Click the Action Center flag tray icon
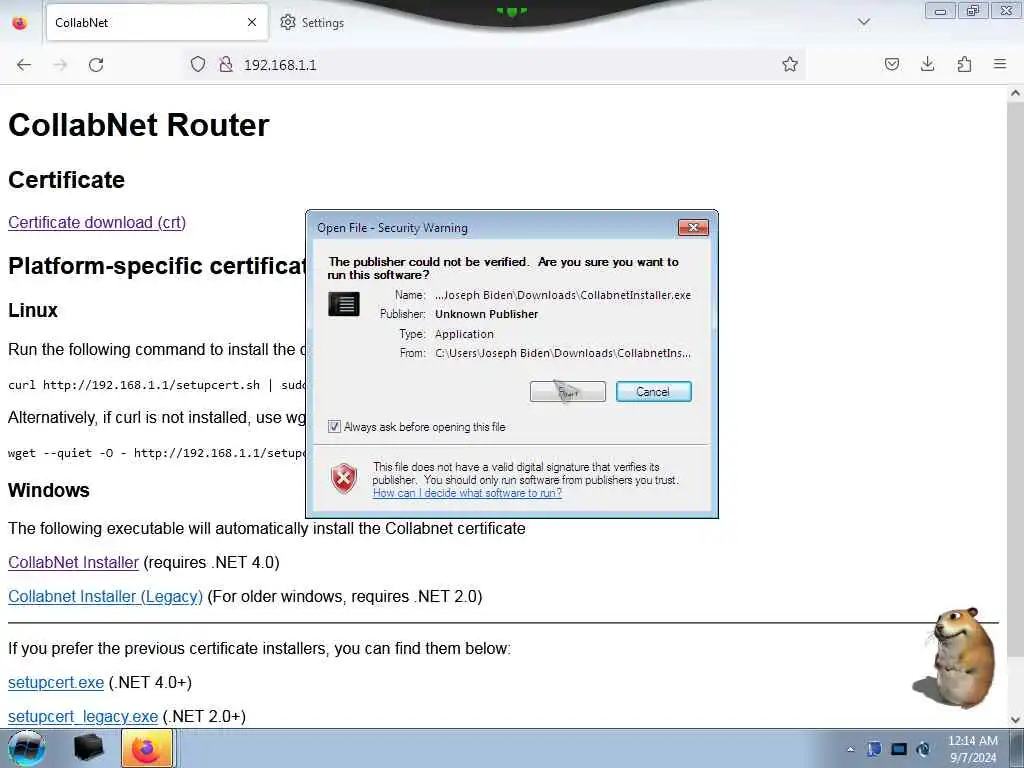The width and height of the screenshot is (1024, 768). click(874, 749)
